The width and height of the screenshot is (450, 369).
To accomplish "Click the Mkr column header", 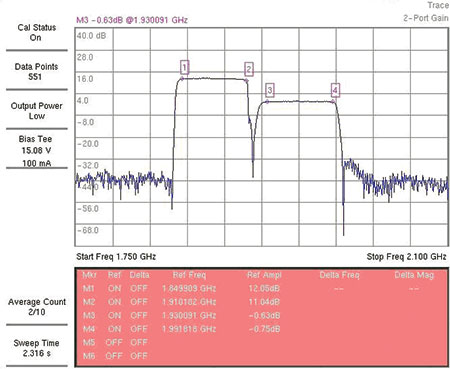I will (89, 275).
